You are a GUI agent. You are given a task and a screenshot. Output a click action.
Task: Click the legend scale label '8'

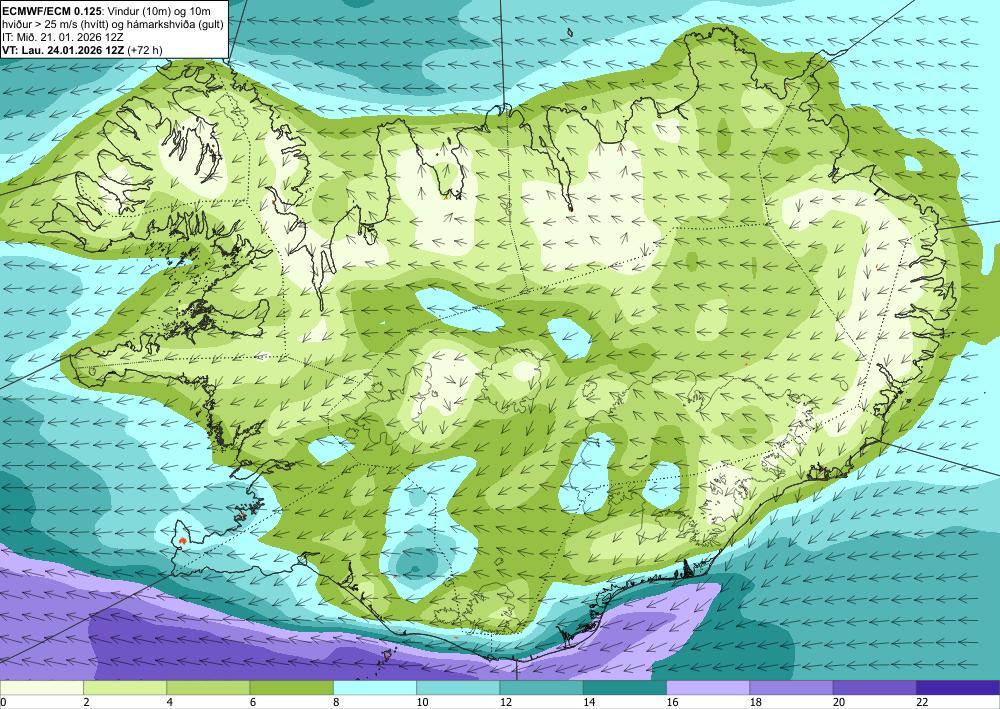pos(336,702)
